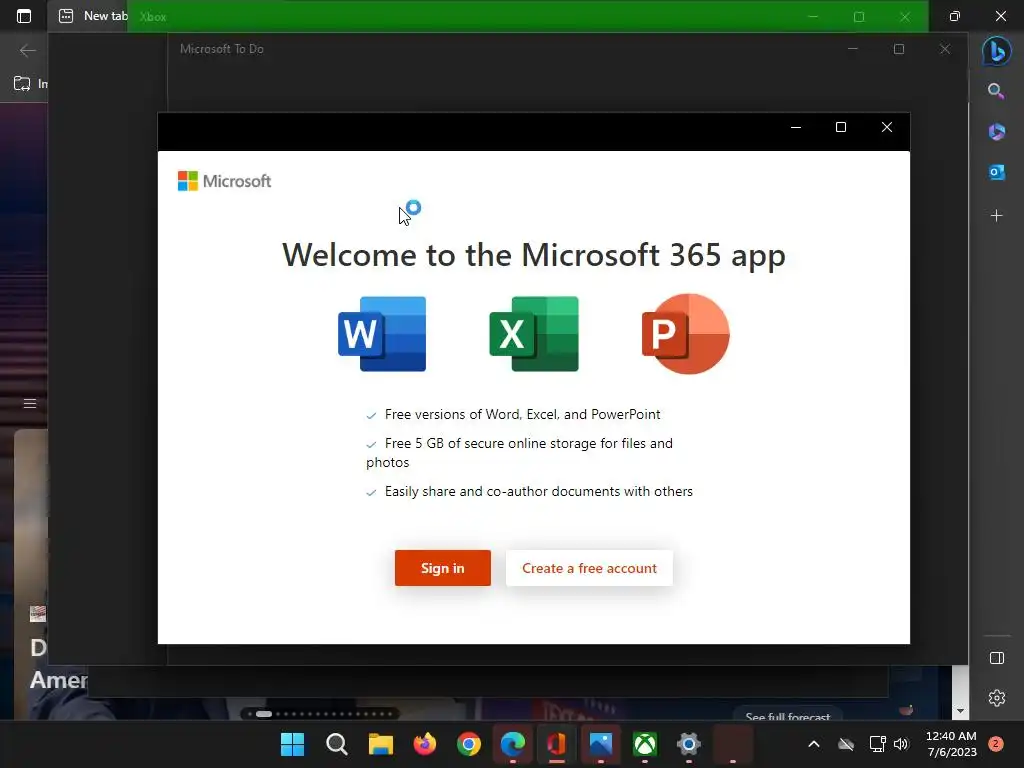This screenshot has width=1024, height=768.
Task: Close the Microsoft To Do window
Action: pos(945,49)
